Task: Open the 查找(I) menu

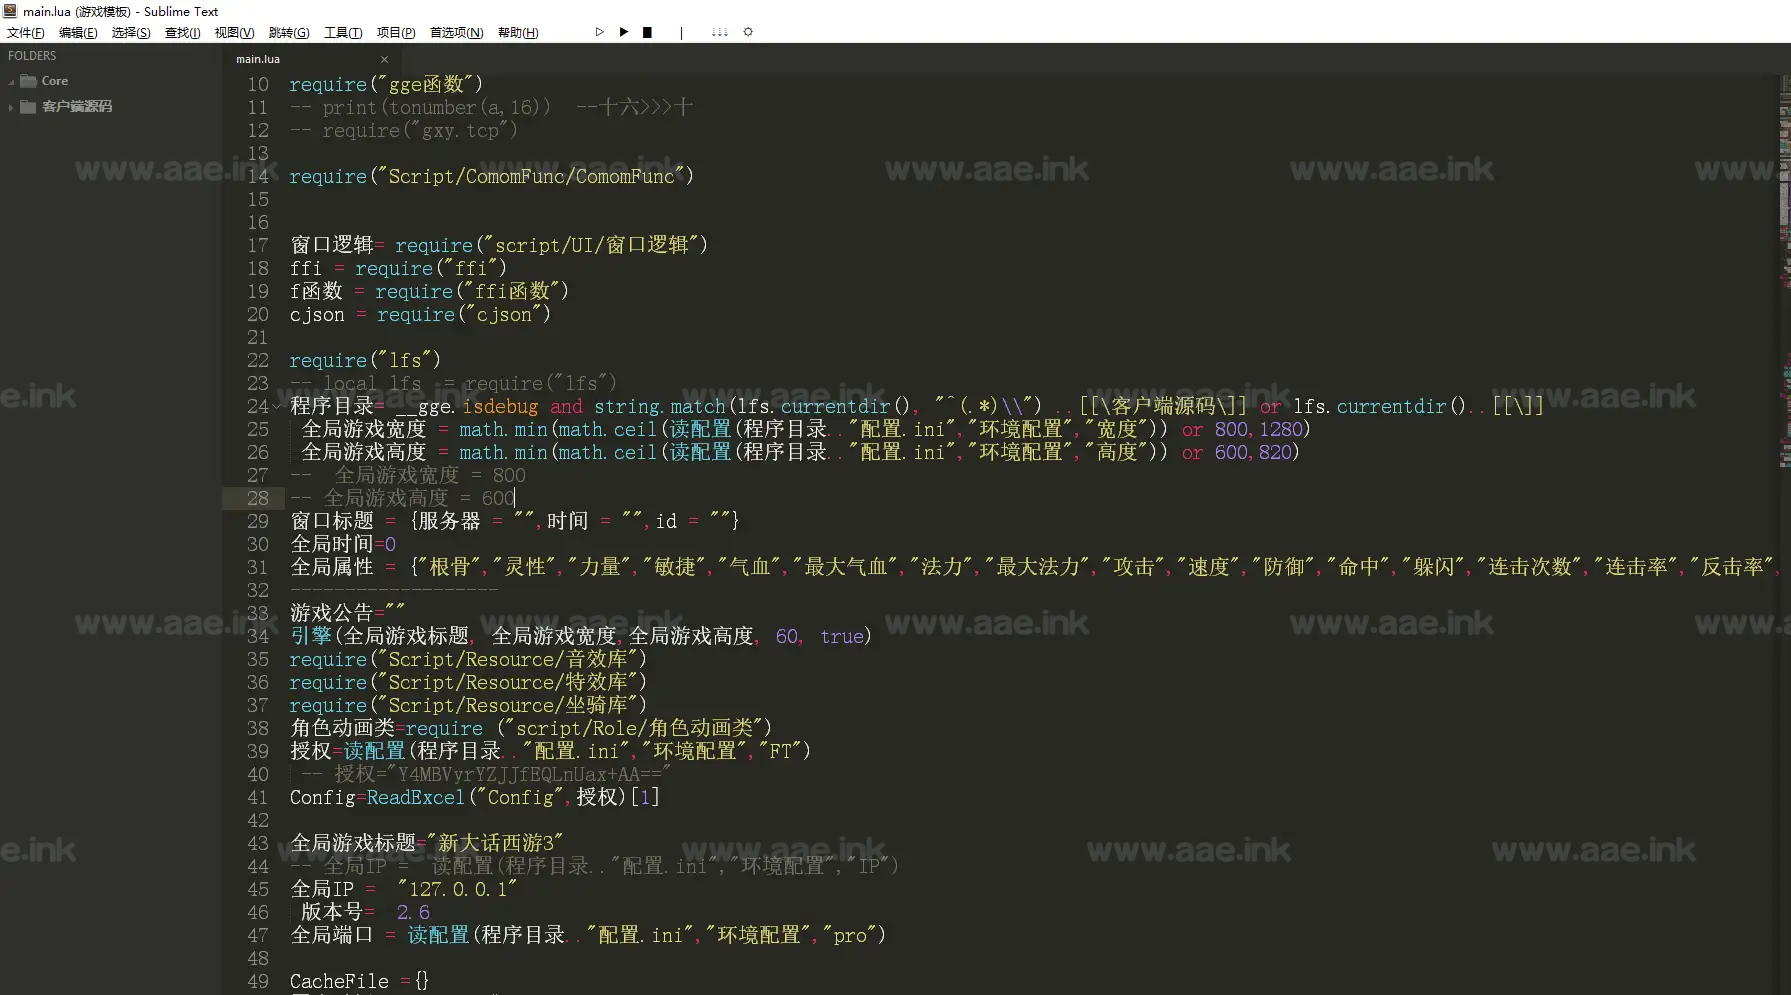Action: (182, 32)
